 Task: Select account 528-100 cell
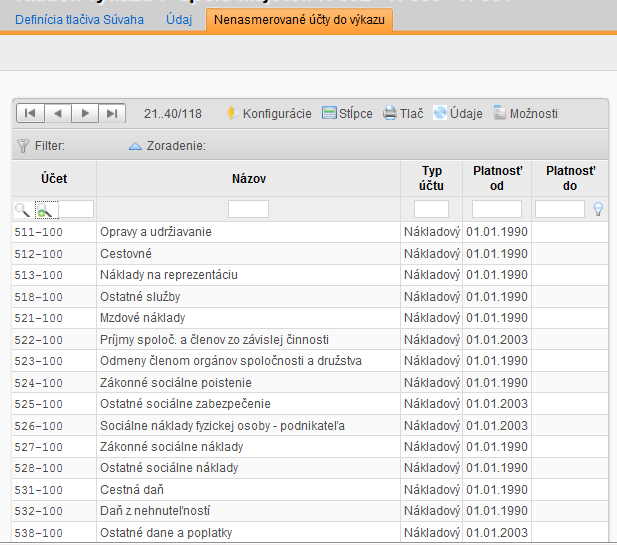[54, 468]
